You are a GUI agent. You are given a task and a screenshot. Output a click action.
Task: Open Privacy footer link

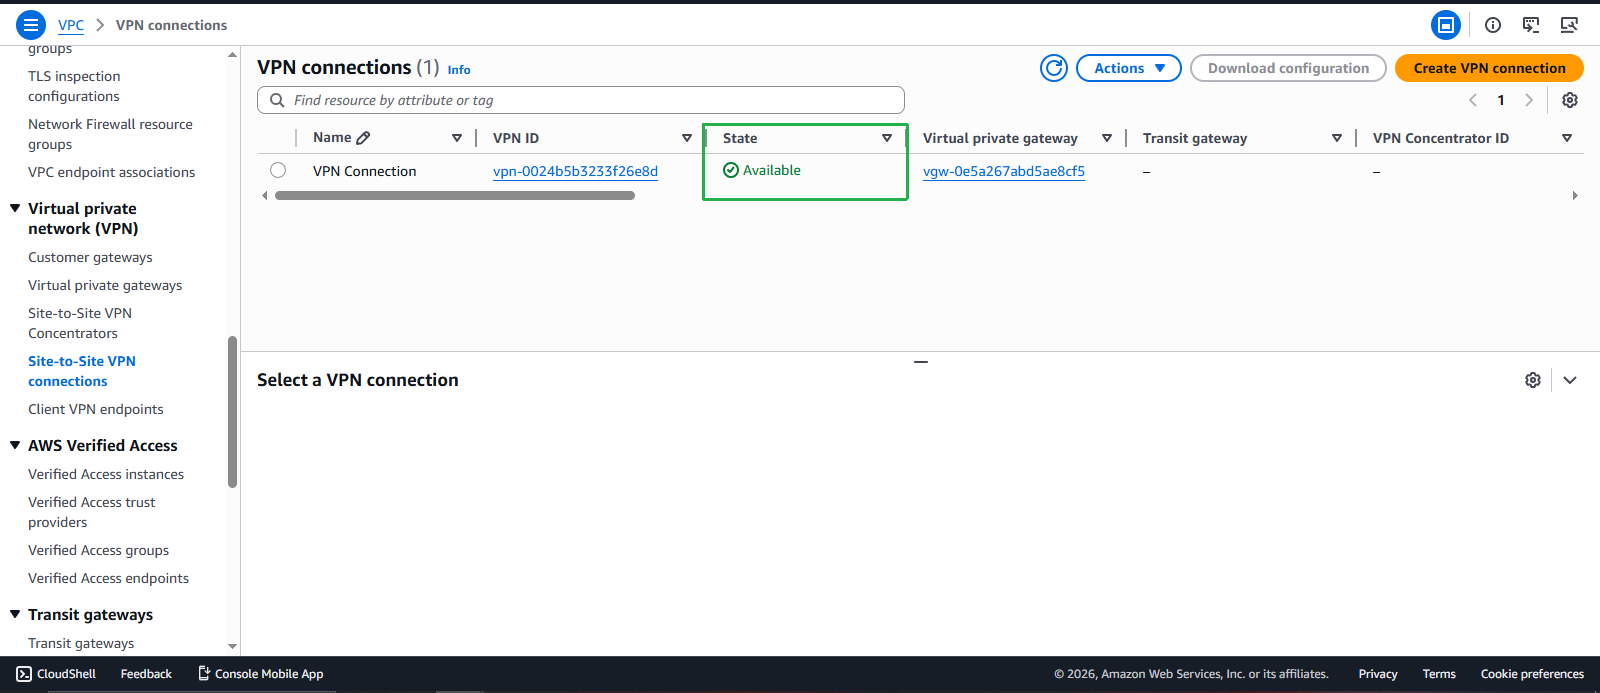[x=1378, y=674]
